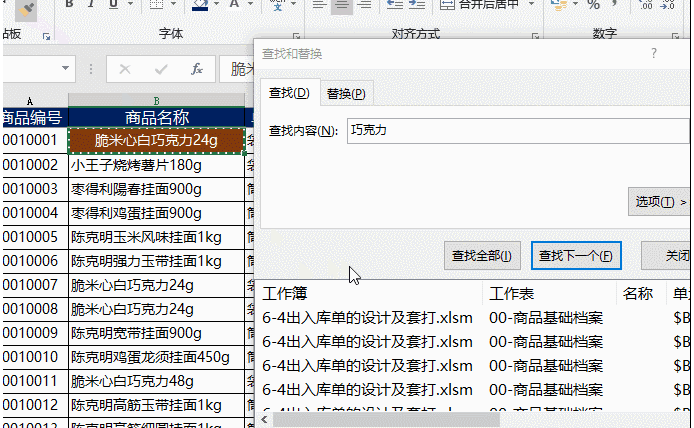This screenshot has width=694, height=428.
Task: Expand the Name Box dropdown
Action: pos(66,68)
